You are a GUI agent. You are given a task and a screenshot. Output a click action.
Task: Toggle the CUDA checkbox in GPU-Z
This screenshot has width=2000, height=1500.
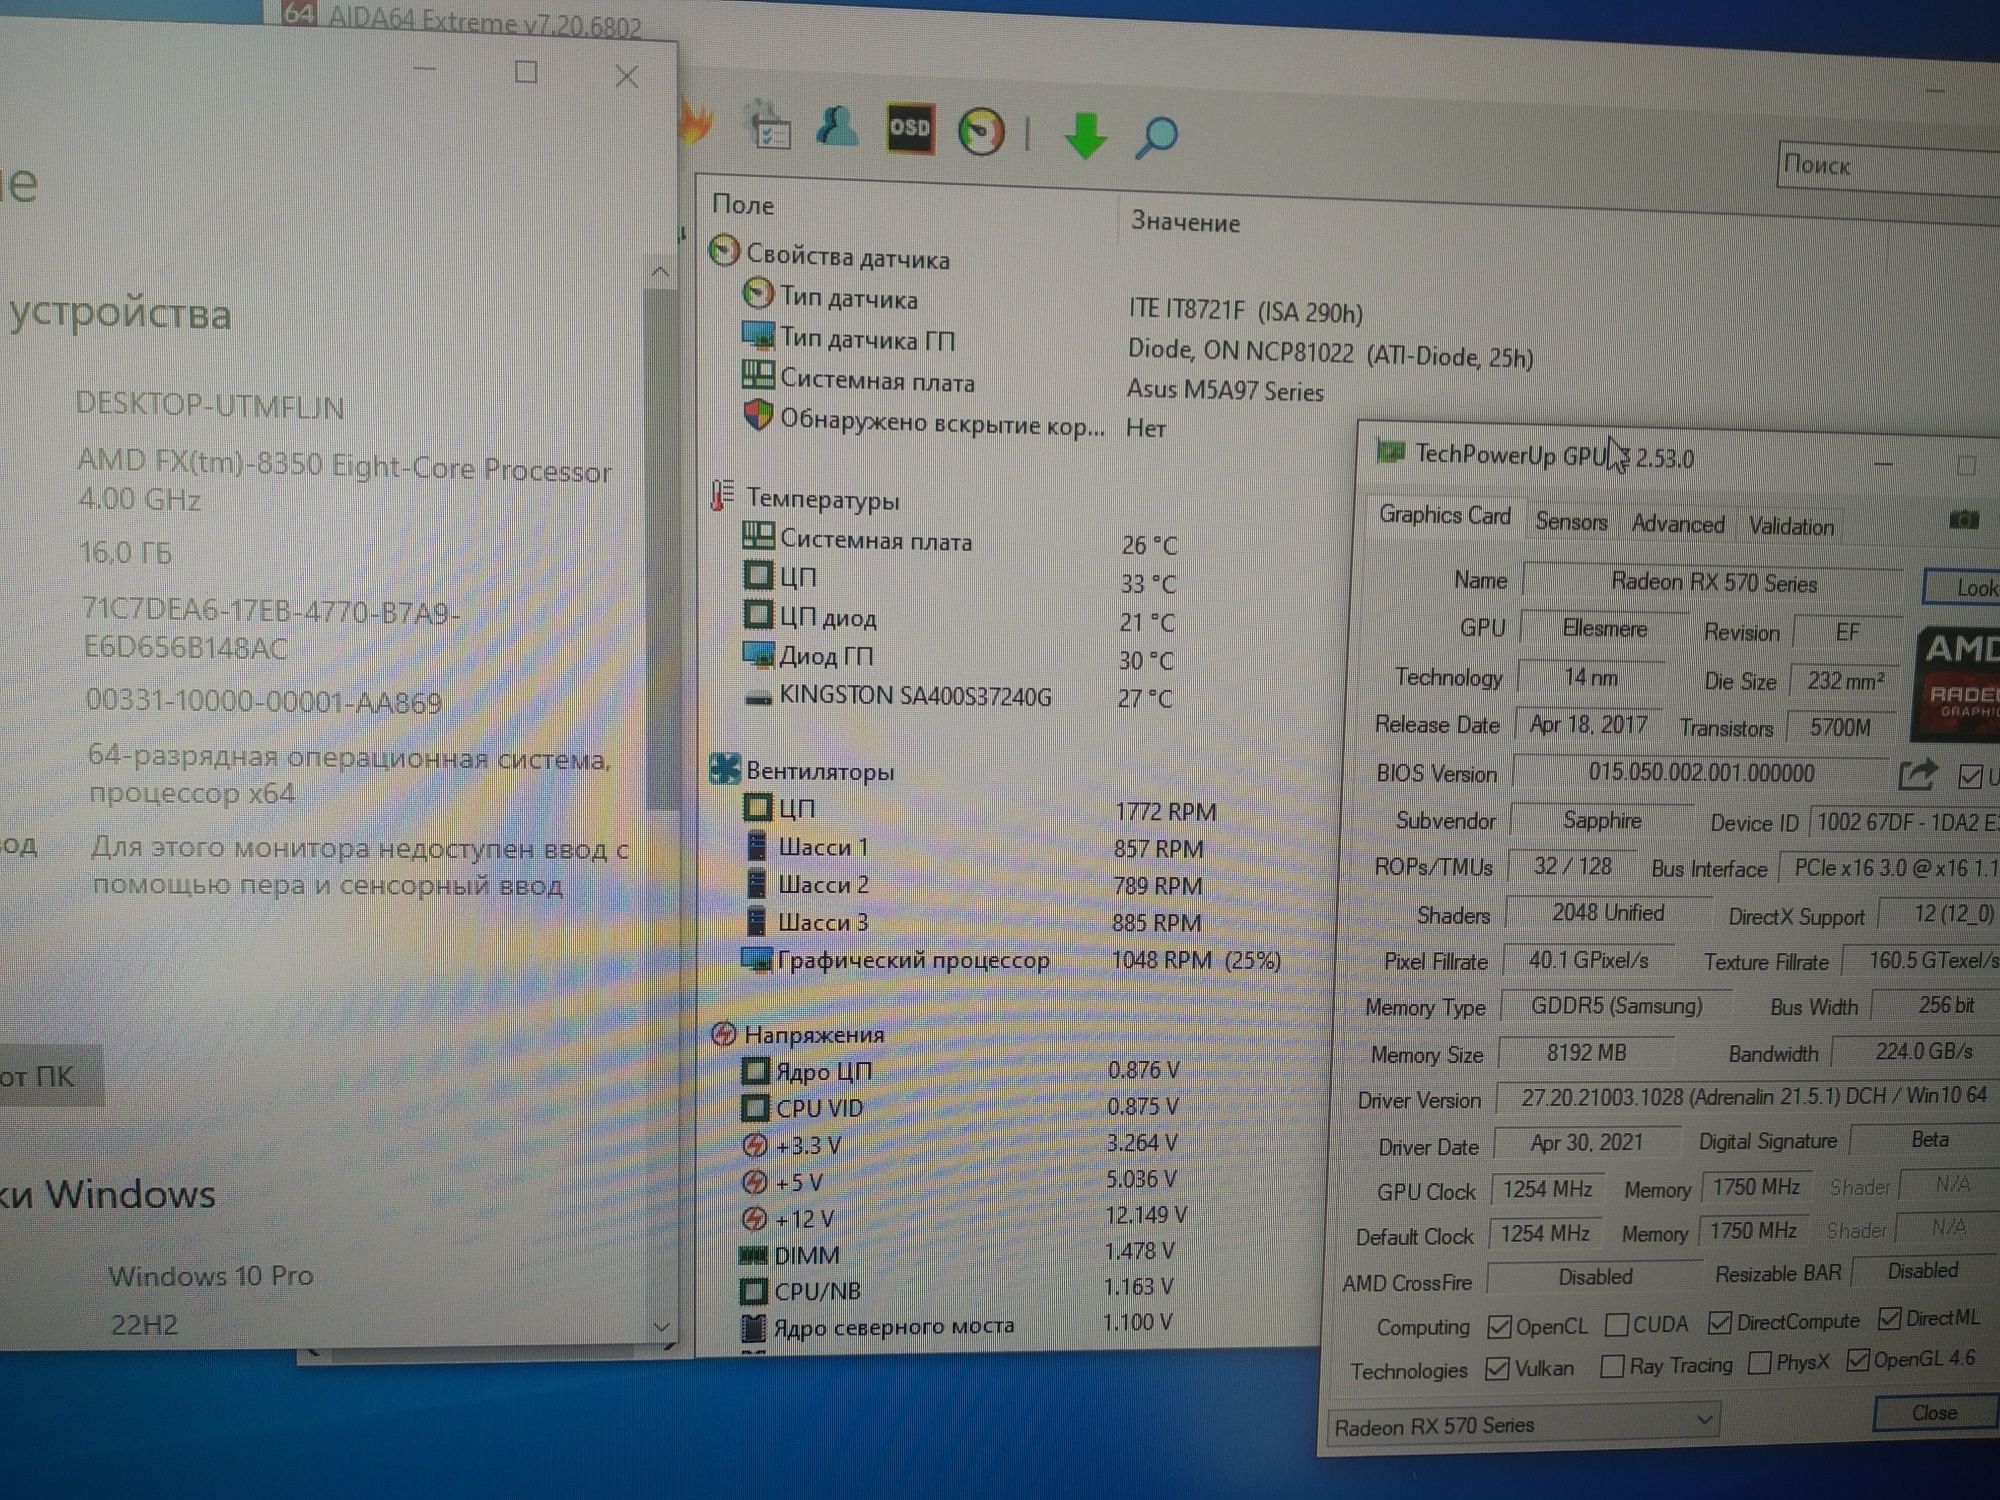point(1616,1325)
